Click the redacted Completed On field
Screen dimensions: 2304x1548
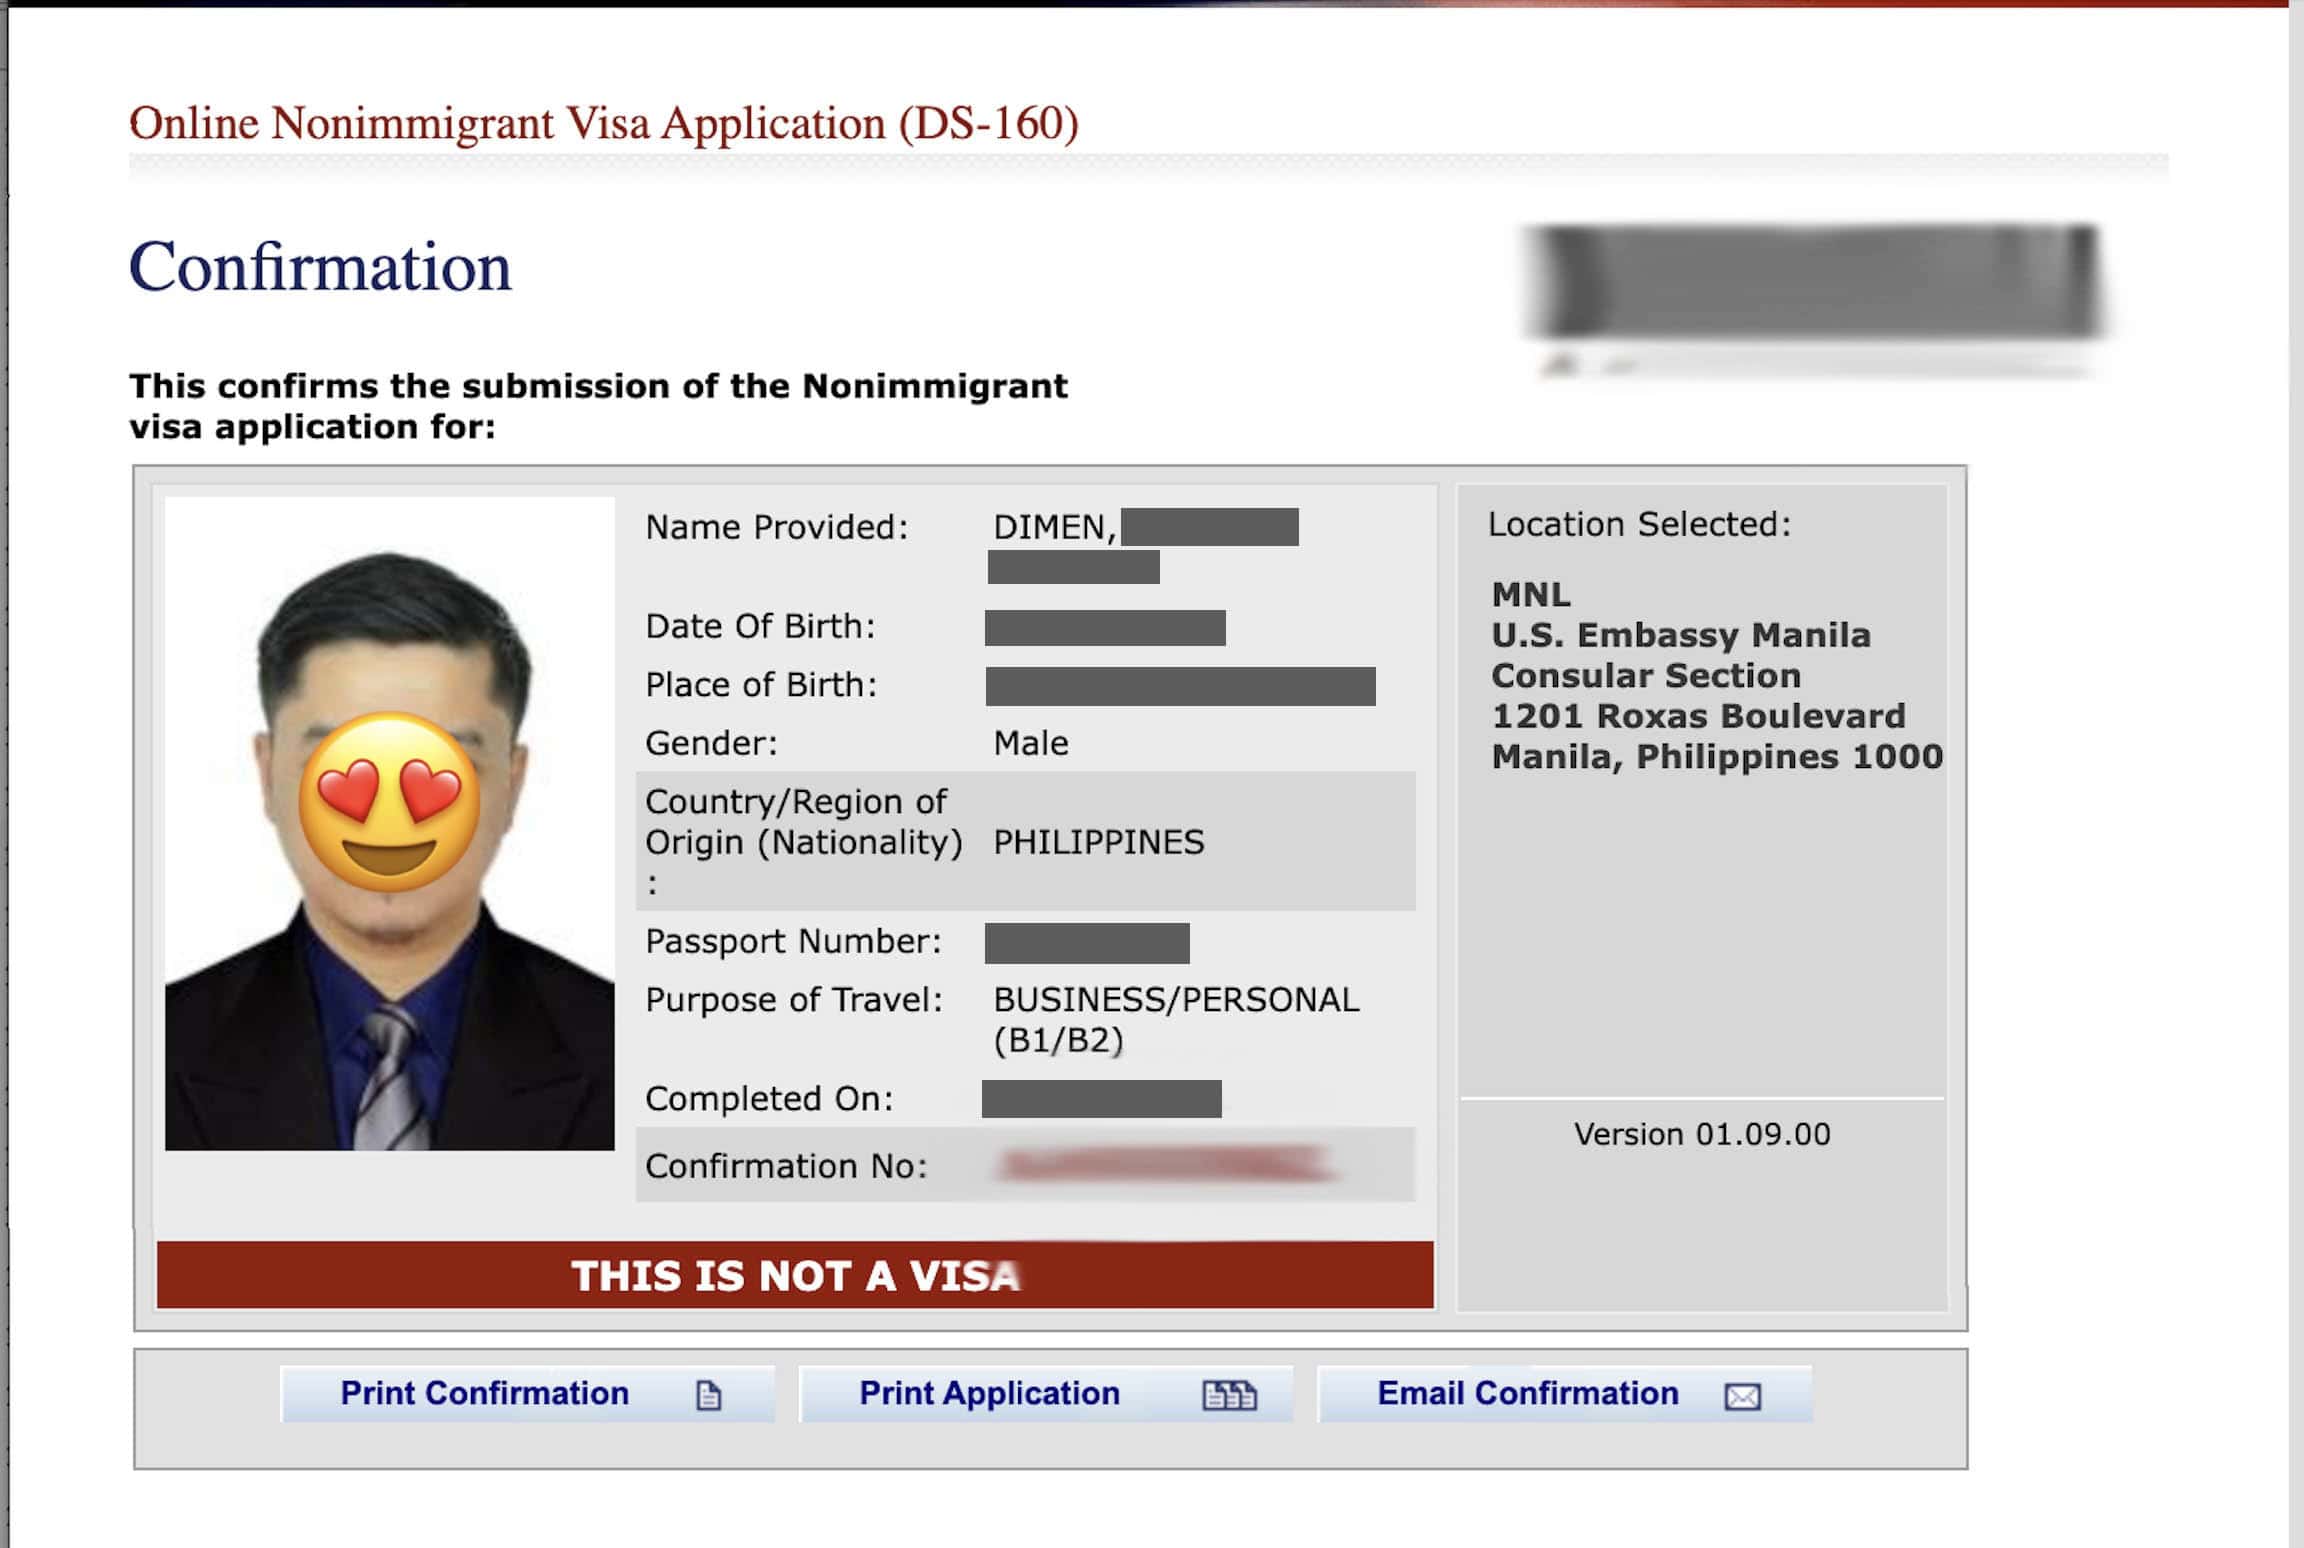[1105, 1100]
